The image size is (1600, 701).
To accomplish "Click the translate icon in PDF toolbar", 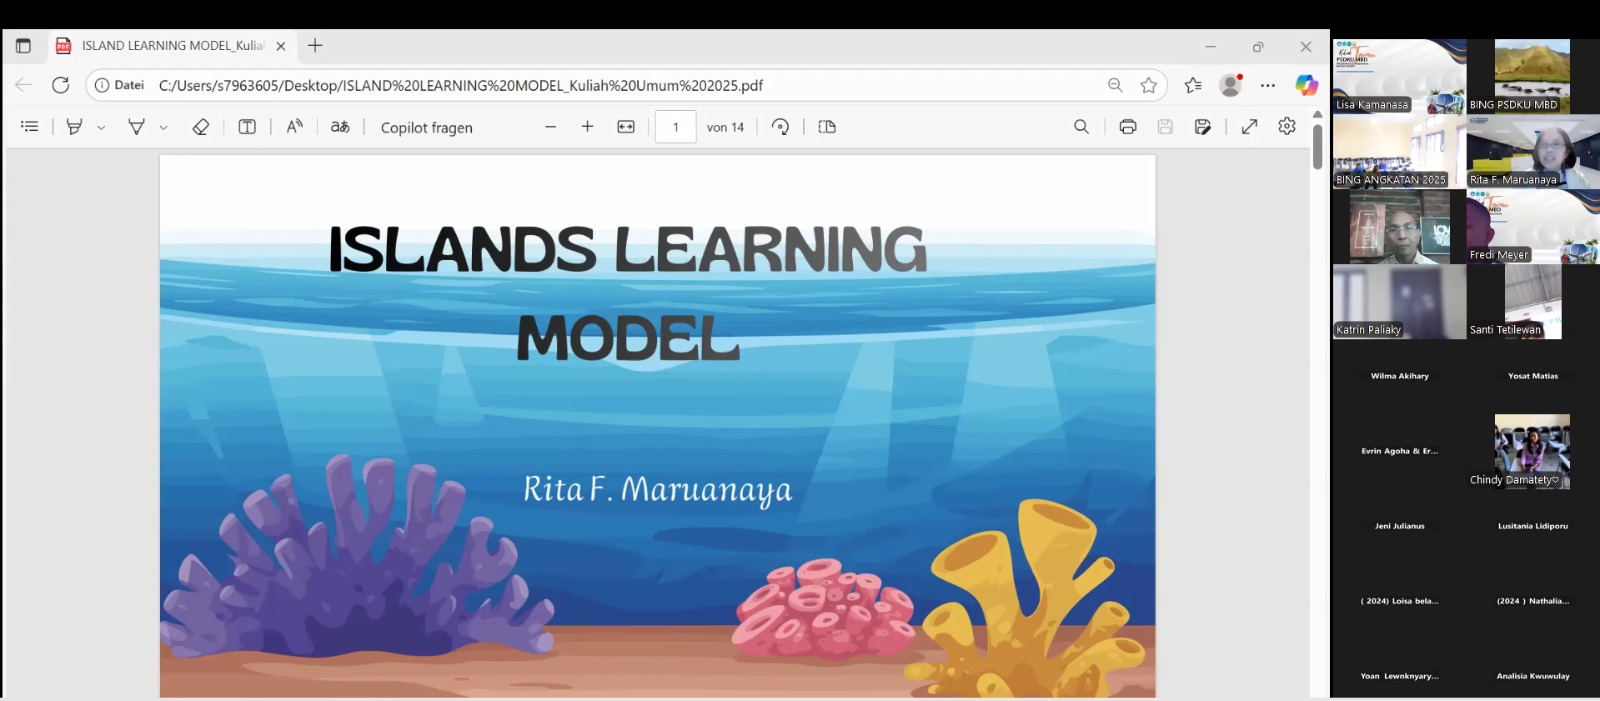I will click(340, 127).
